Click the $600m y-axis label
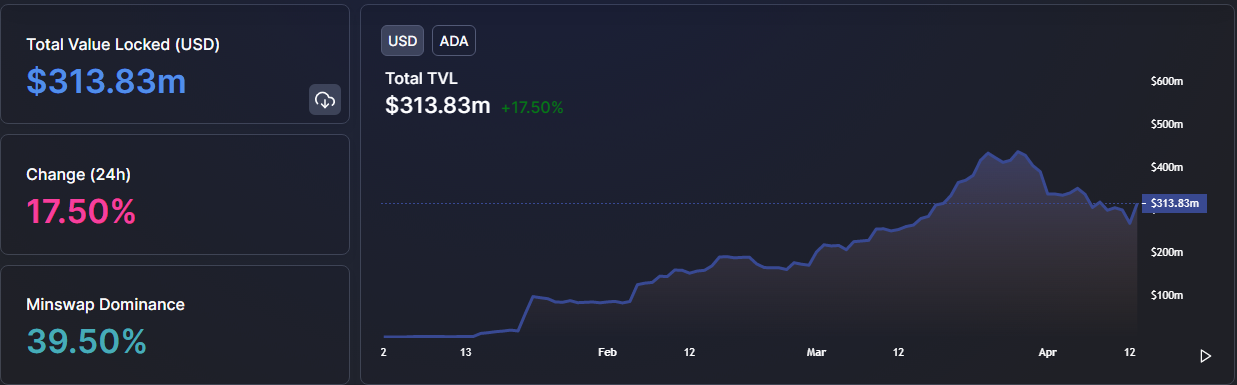Image resolution: width=1237 pixels, height=385 pixels. [x=1167, y=81]
